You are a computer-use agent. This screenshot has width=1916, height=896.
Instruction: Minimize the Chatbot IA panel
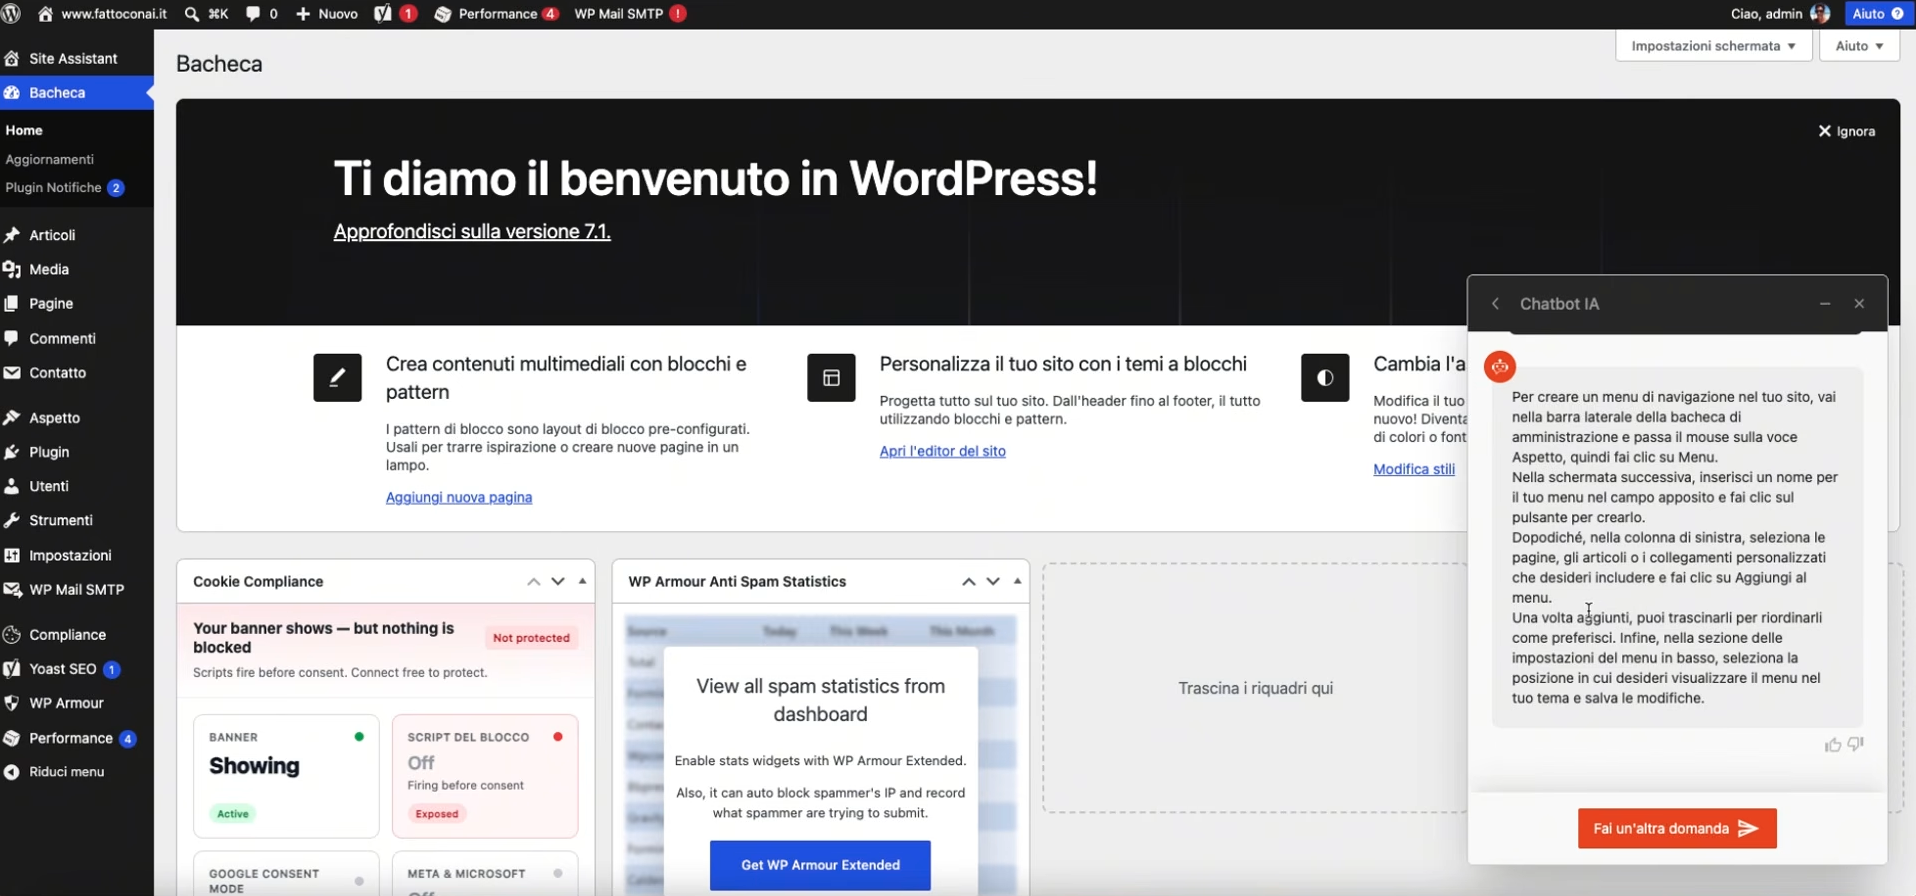[x=1825, y=304]
